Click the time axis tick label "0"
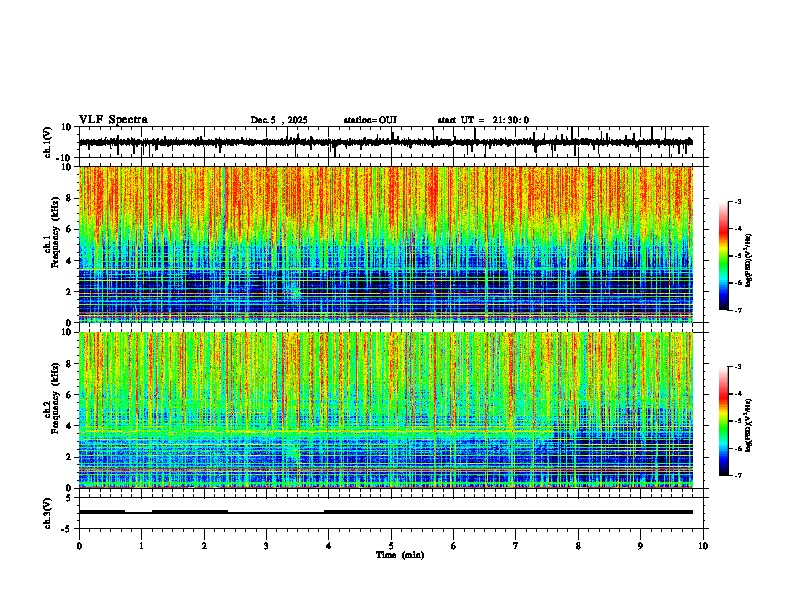The width and height of the screenshot is (792, 612). pos(79,546)
